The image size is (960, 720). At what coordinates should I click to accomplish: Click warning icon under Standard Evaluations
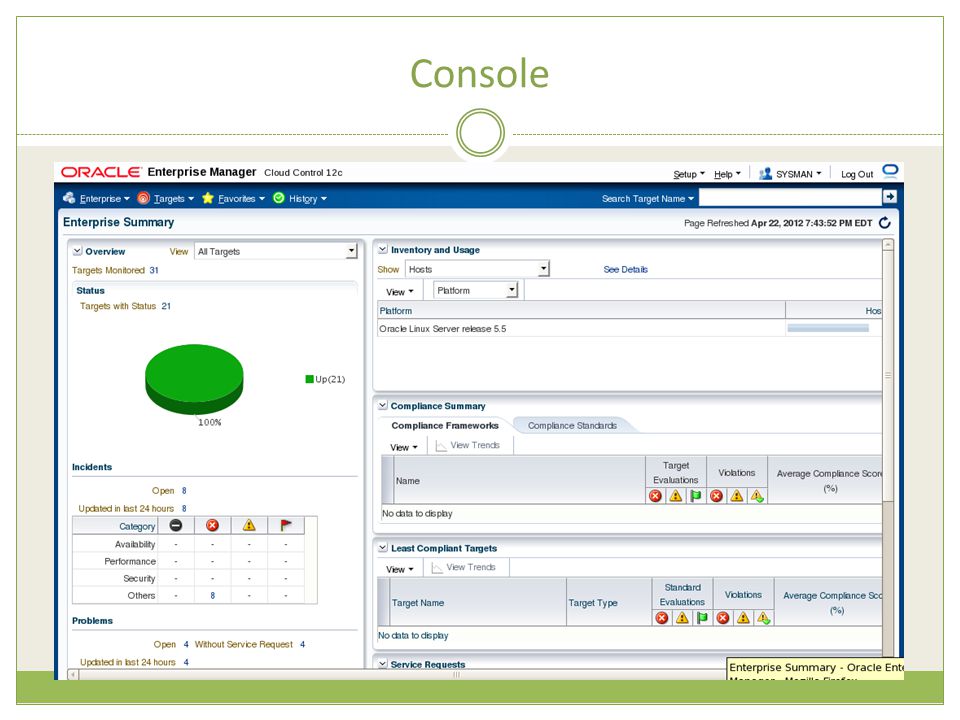tap(682, 618)
